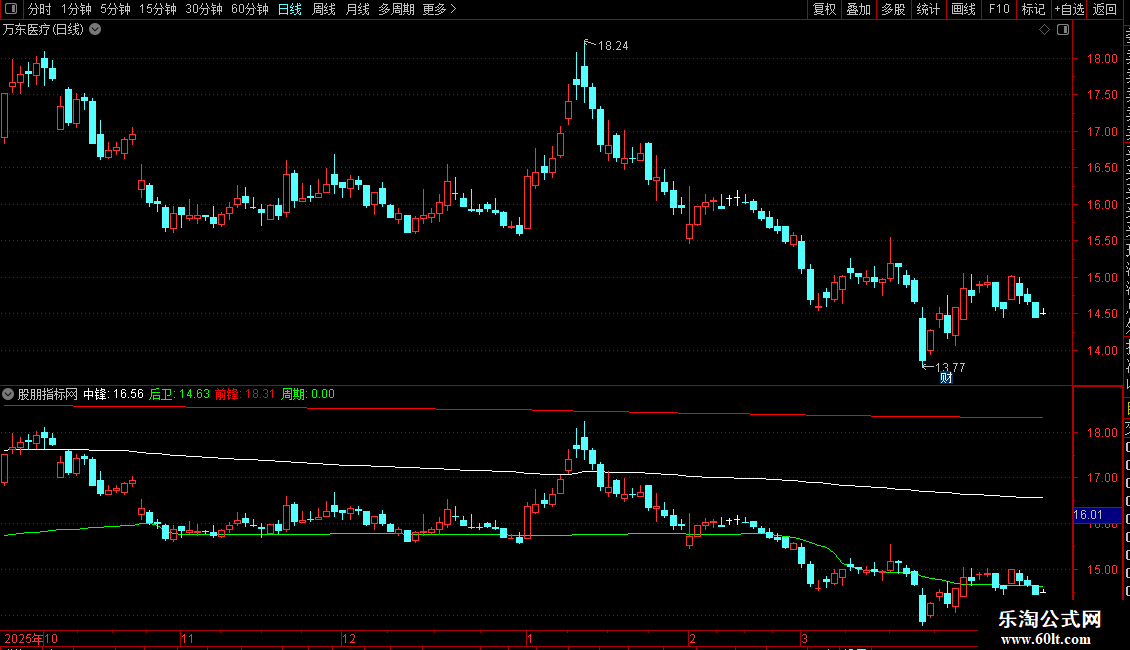Add stock via +自选 button
Screen dimensions: 1130x650
[1069, 9]
